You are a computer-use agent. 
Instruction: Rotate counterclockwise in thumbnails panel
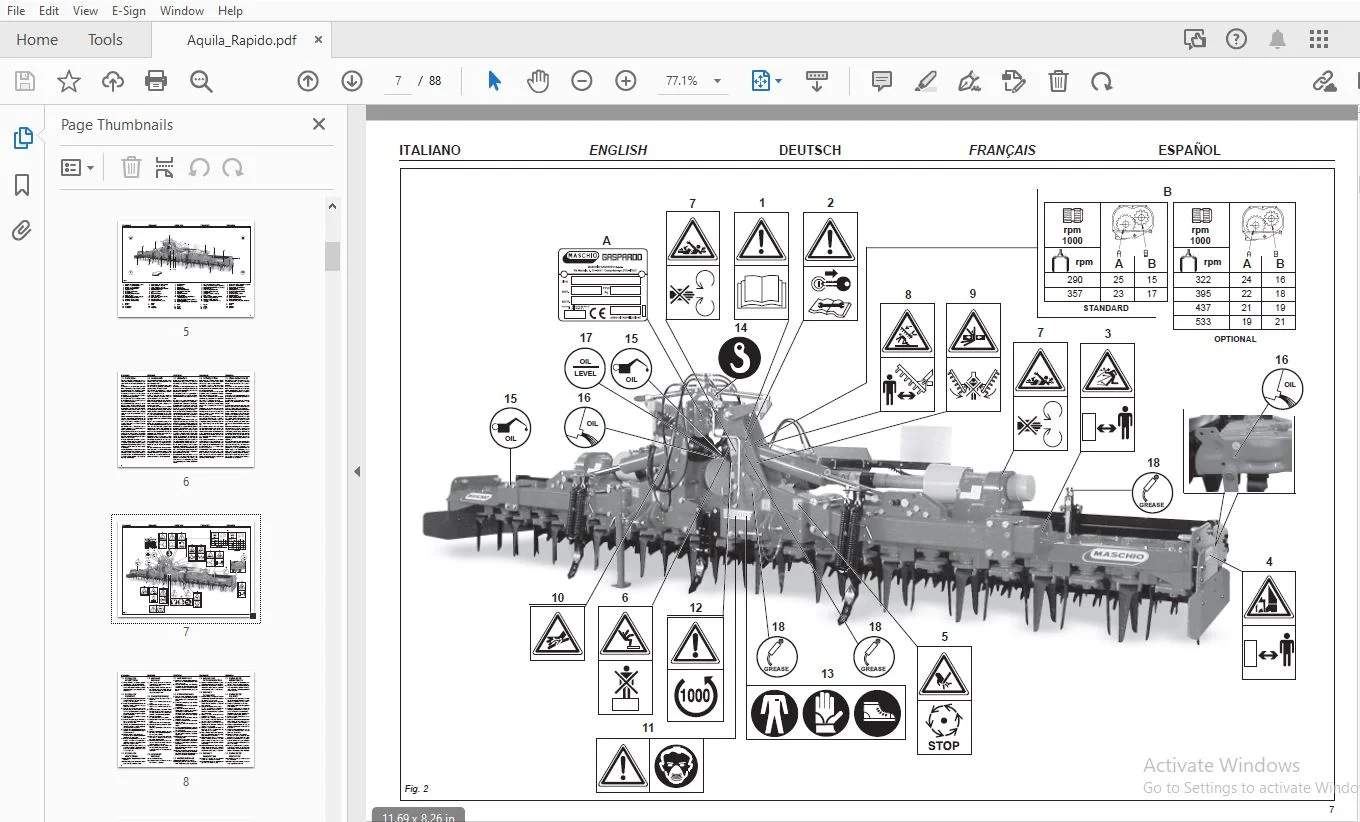click(199, 168)
